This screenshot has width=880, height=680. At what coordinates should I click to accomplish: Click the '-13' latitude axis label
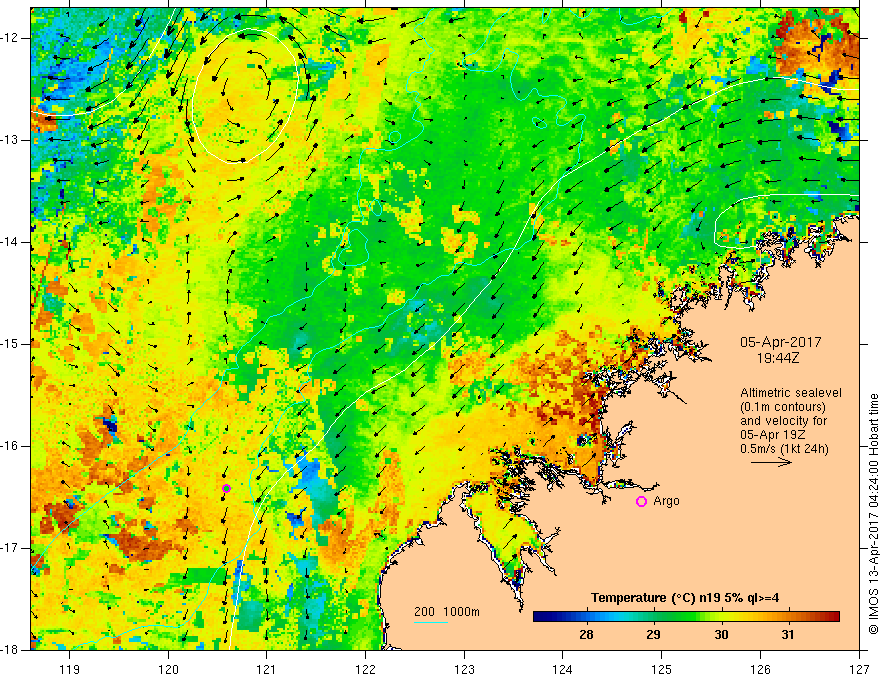10,140
